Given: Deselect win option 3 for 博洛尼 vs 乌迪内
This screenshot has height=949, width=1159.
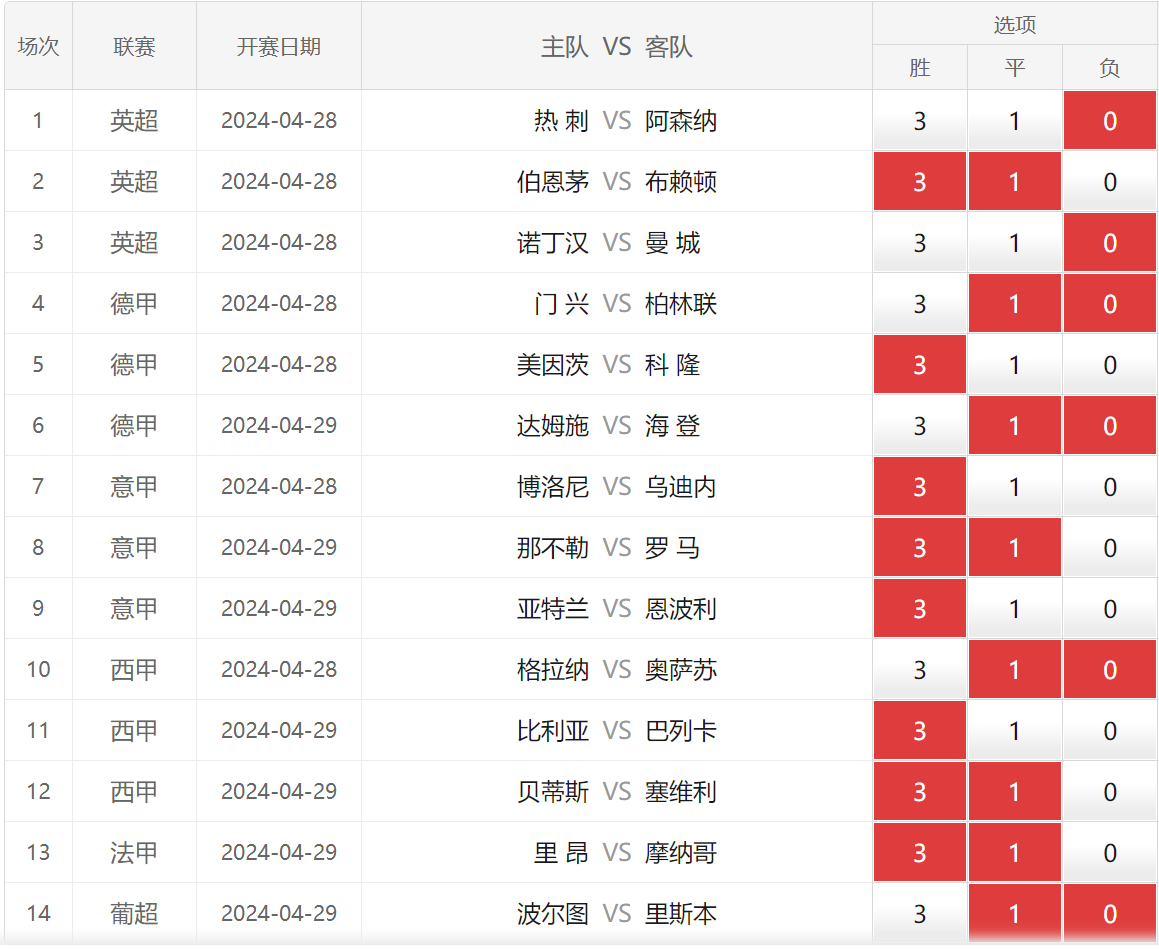Looking at the screenshot, I should pyautogui.click(x=920, y=486).
